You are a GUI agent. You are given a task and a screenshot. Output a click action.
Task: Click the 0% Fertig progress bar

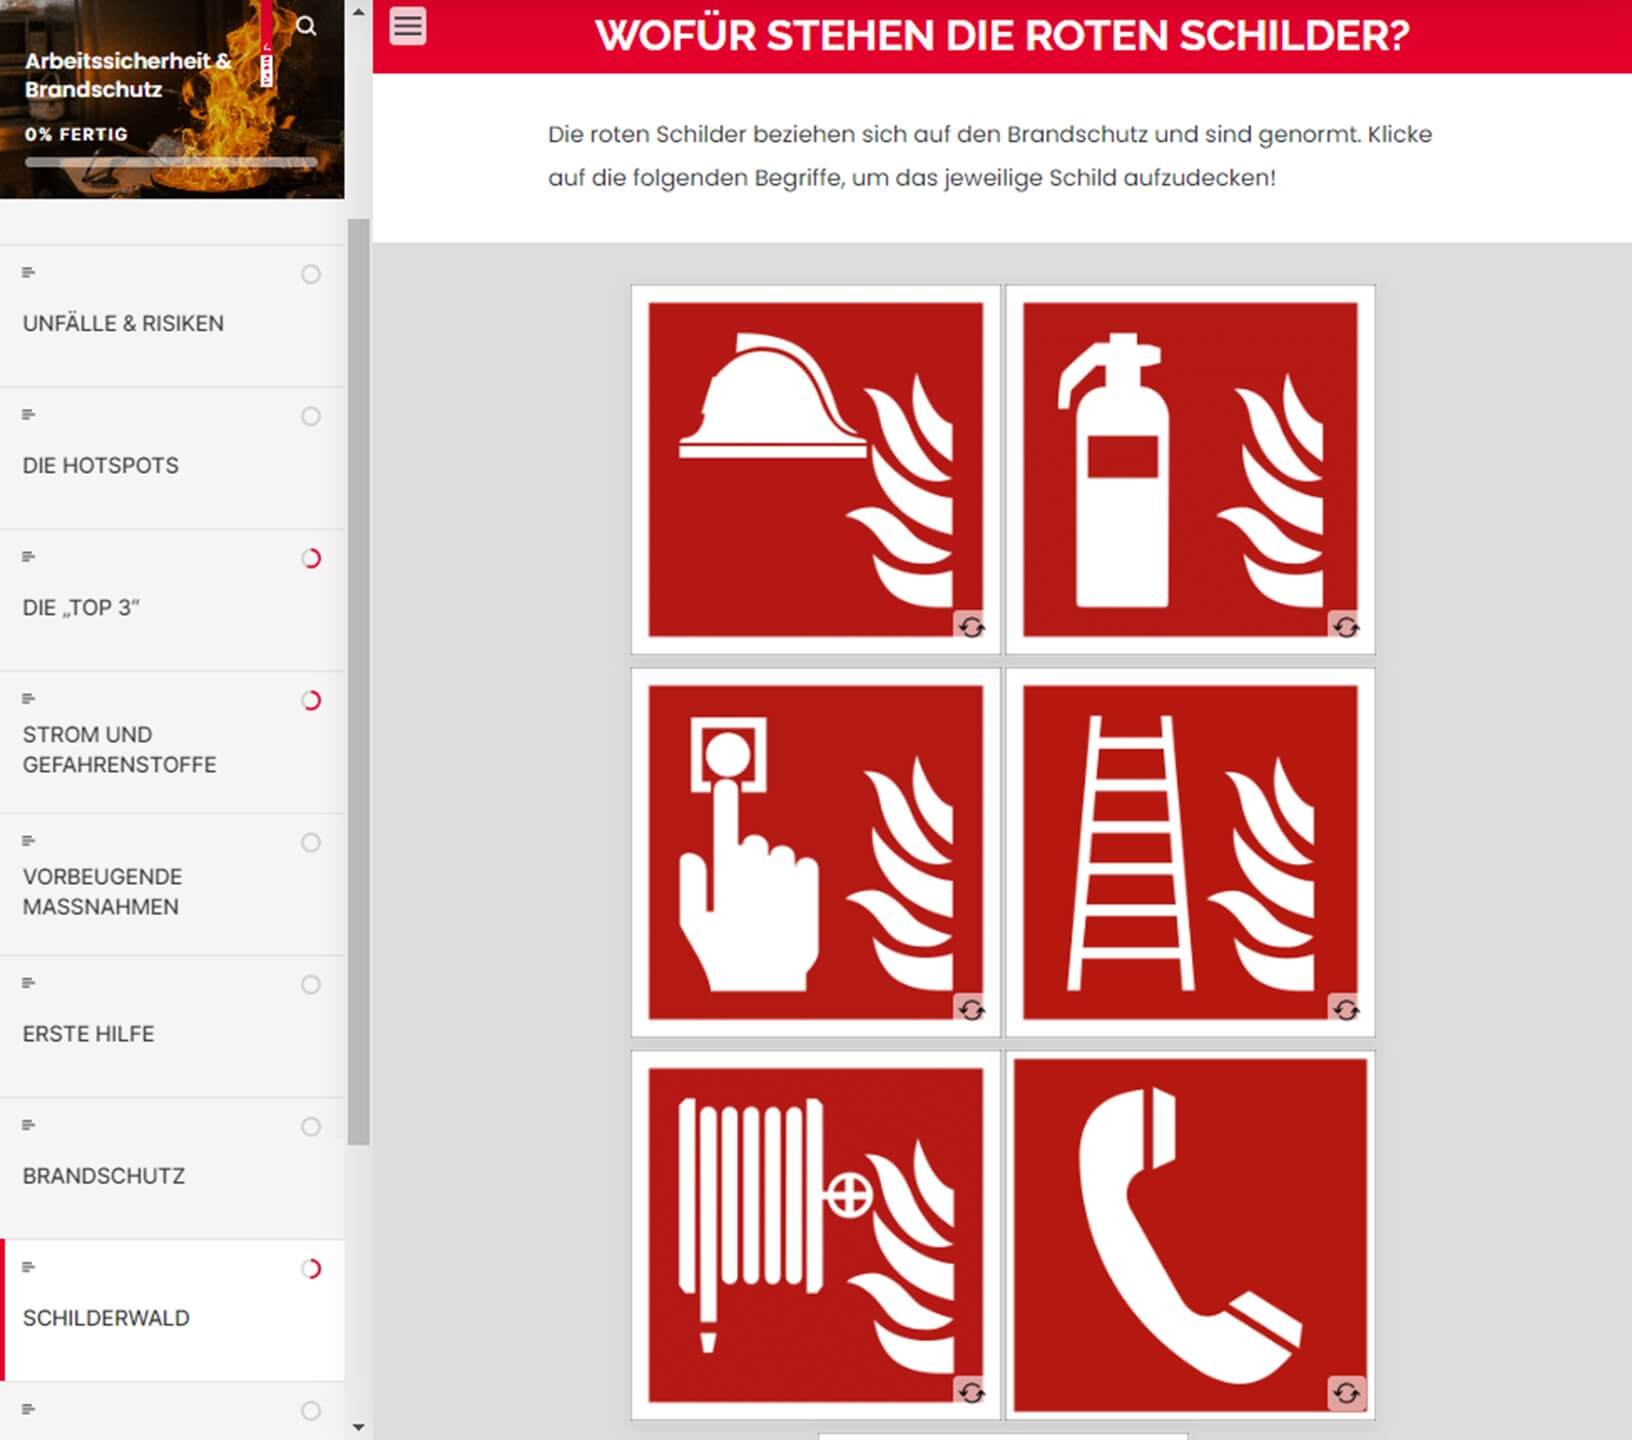[171, 162]
